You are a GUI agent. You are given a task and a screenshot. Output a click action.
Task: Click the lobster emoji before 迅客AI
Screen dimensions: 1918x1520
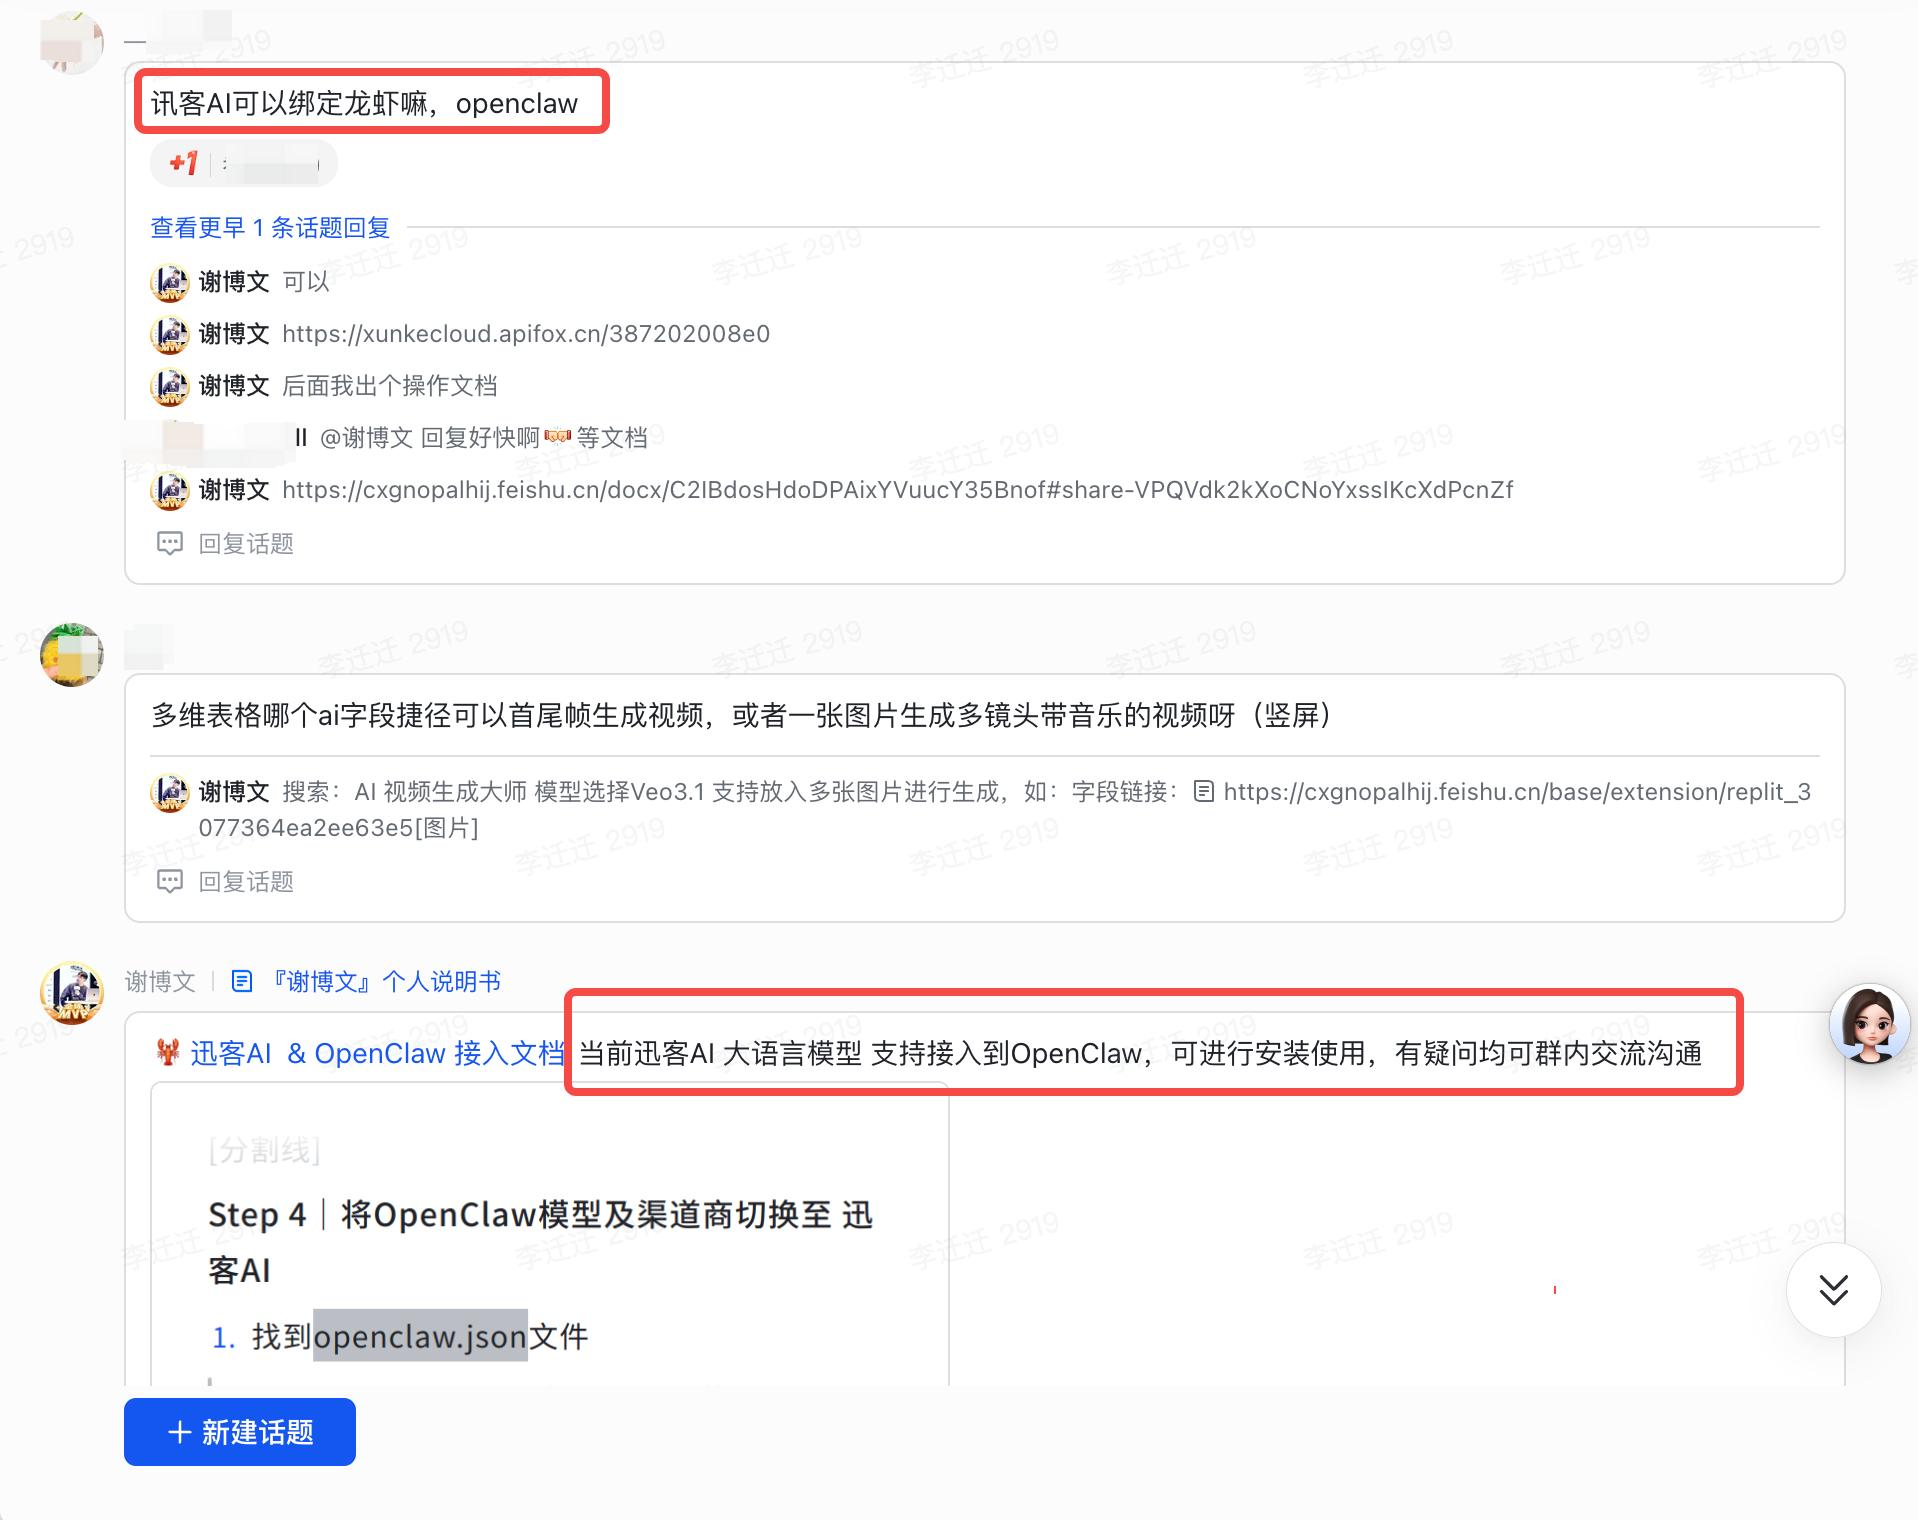[x=168, y=1053]
